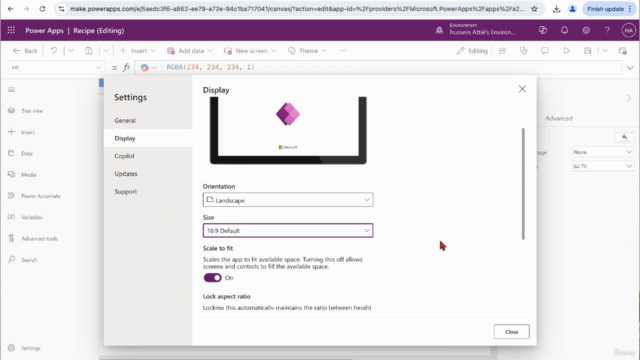The width and height of the screenshot is (640, 360).
Task: Open the Fit image position dropdown
Action: coord(602,166)
